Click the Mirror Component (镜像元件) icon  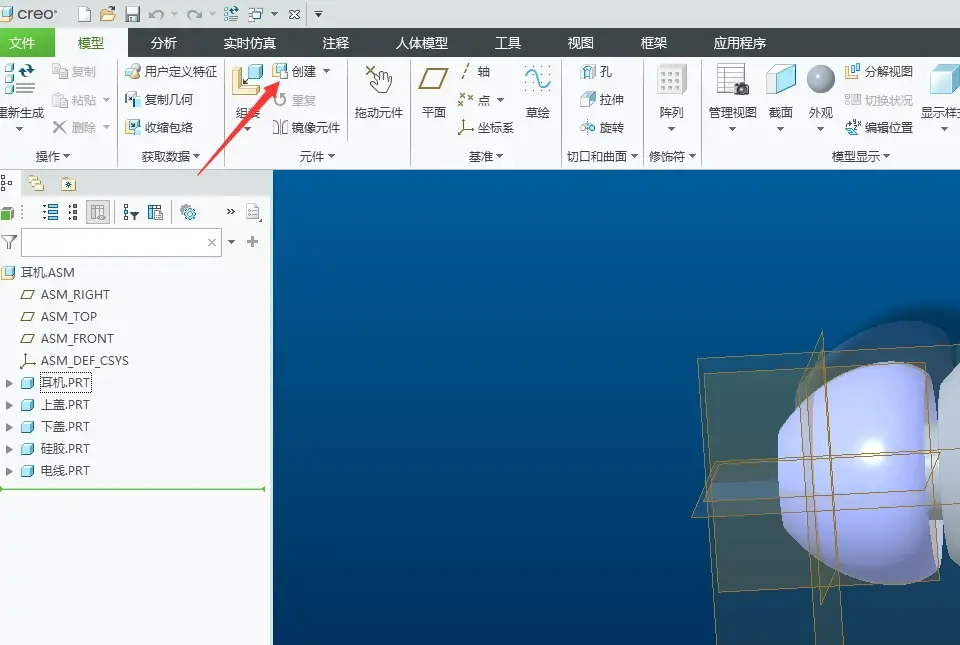pos(280,127)
